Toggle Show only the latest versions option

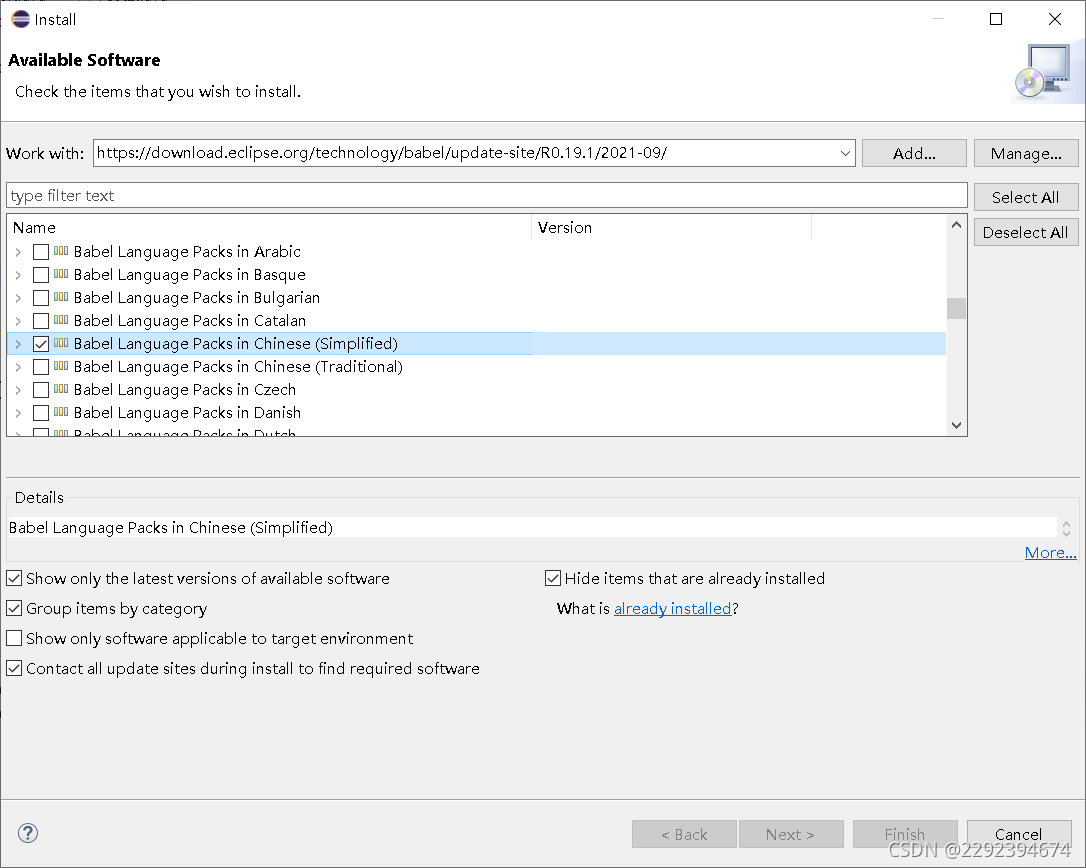click(x=14, y=578)
